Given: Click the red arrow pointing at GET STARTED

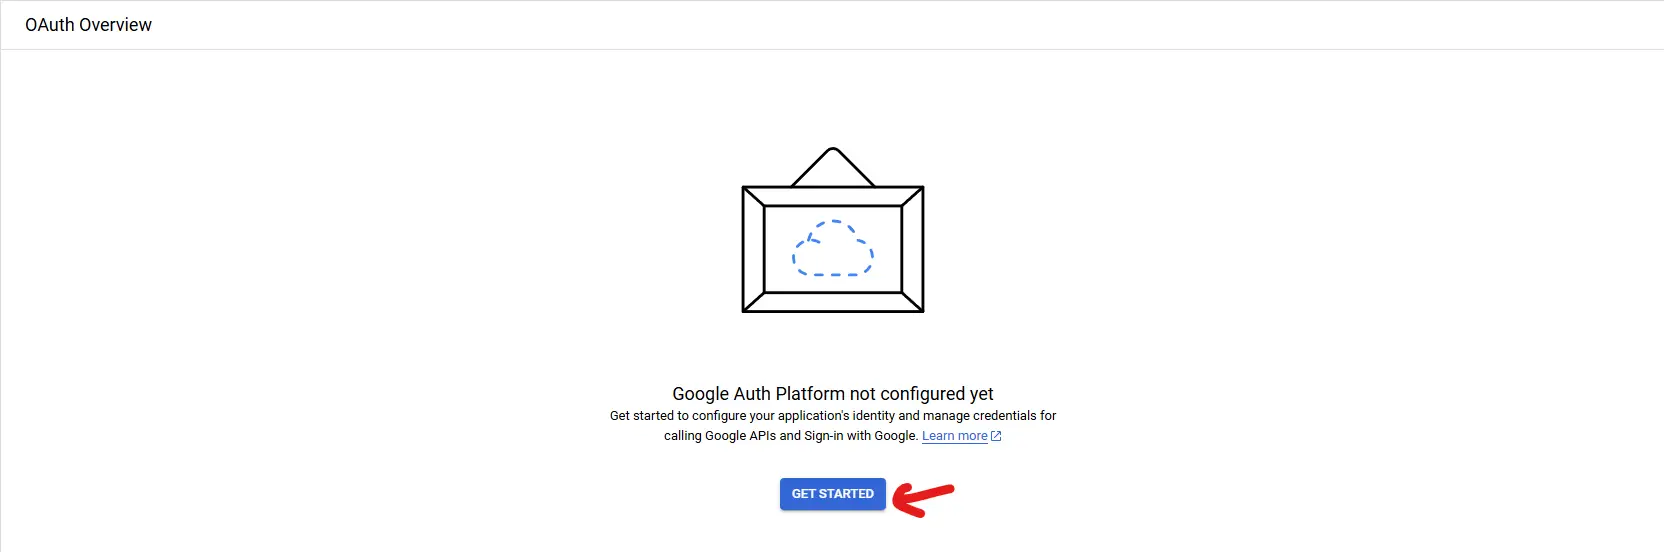Looking at the screenshot, I should coord(923,498).
